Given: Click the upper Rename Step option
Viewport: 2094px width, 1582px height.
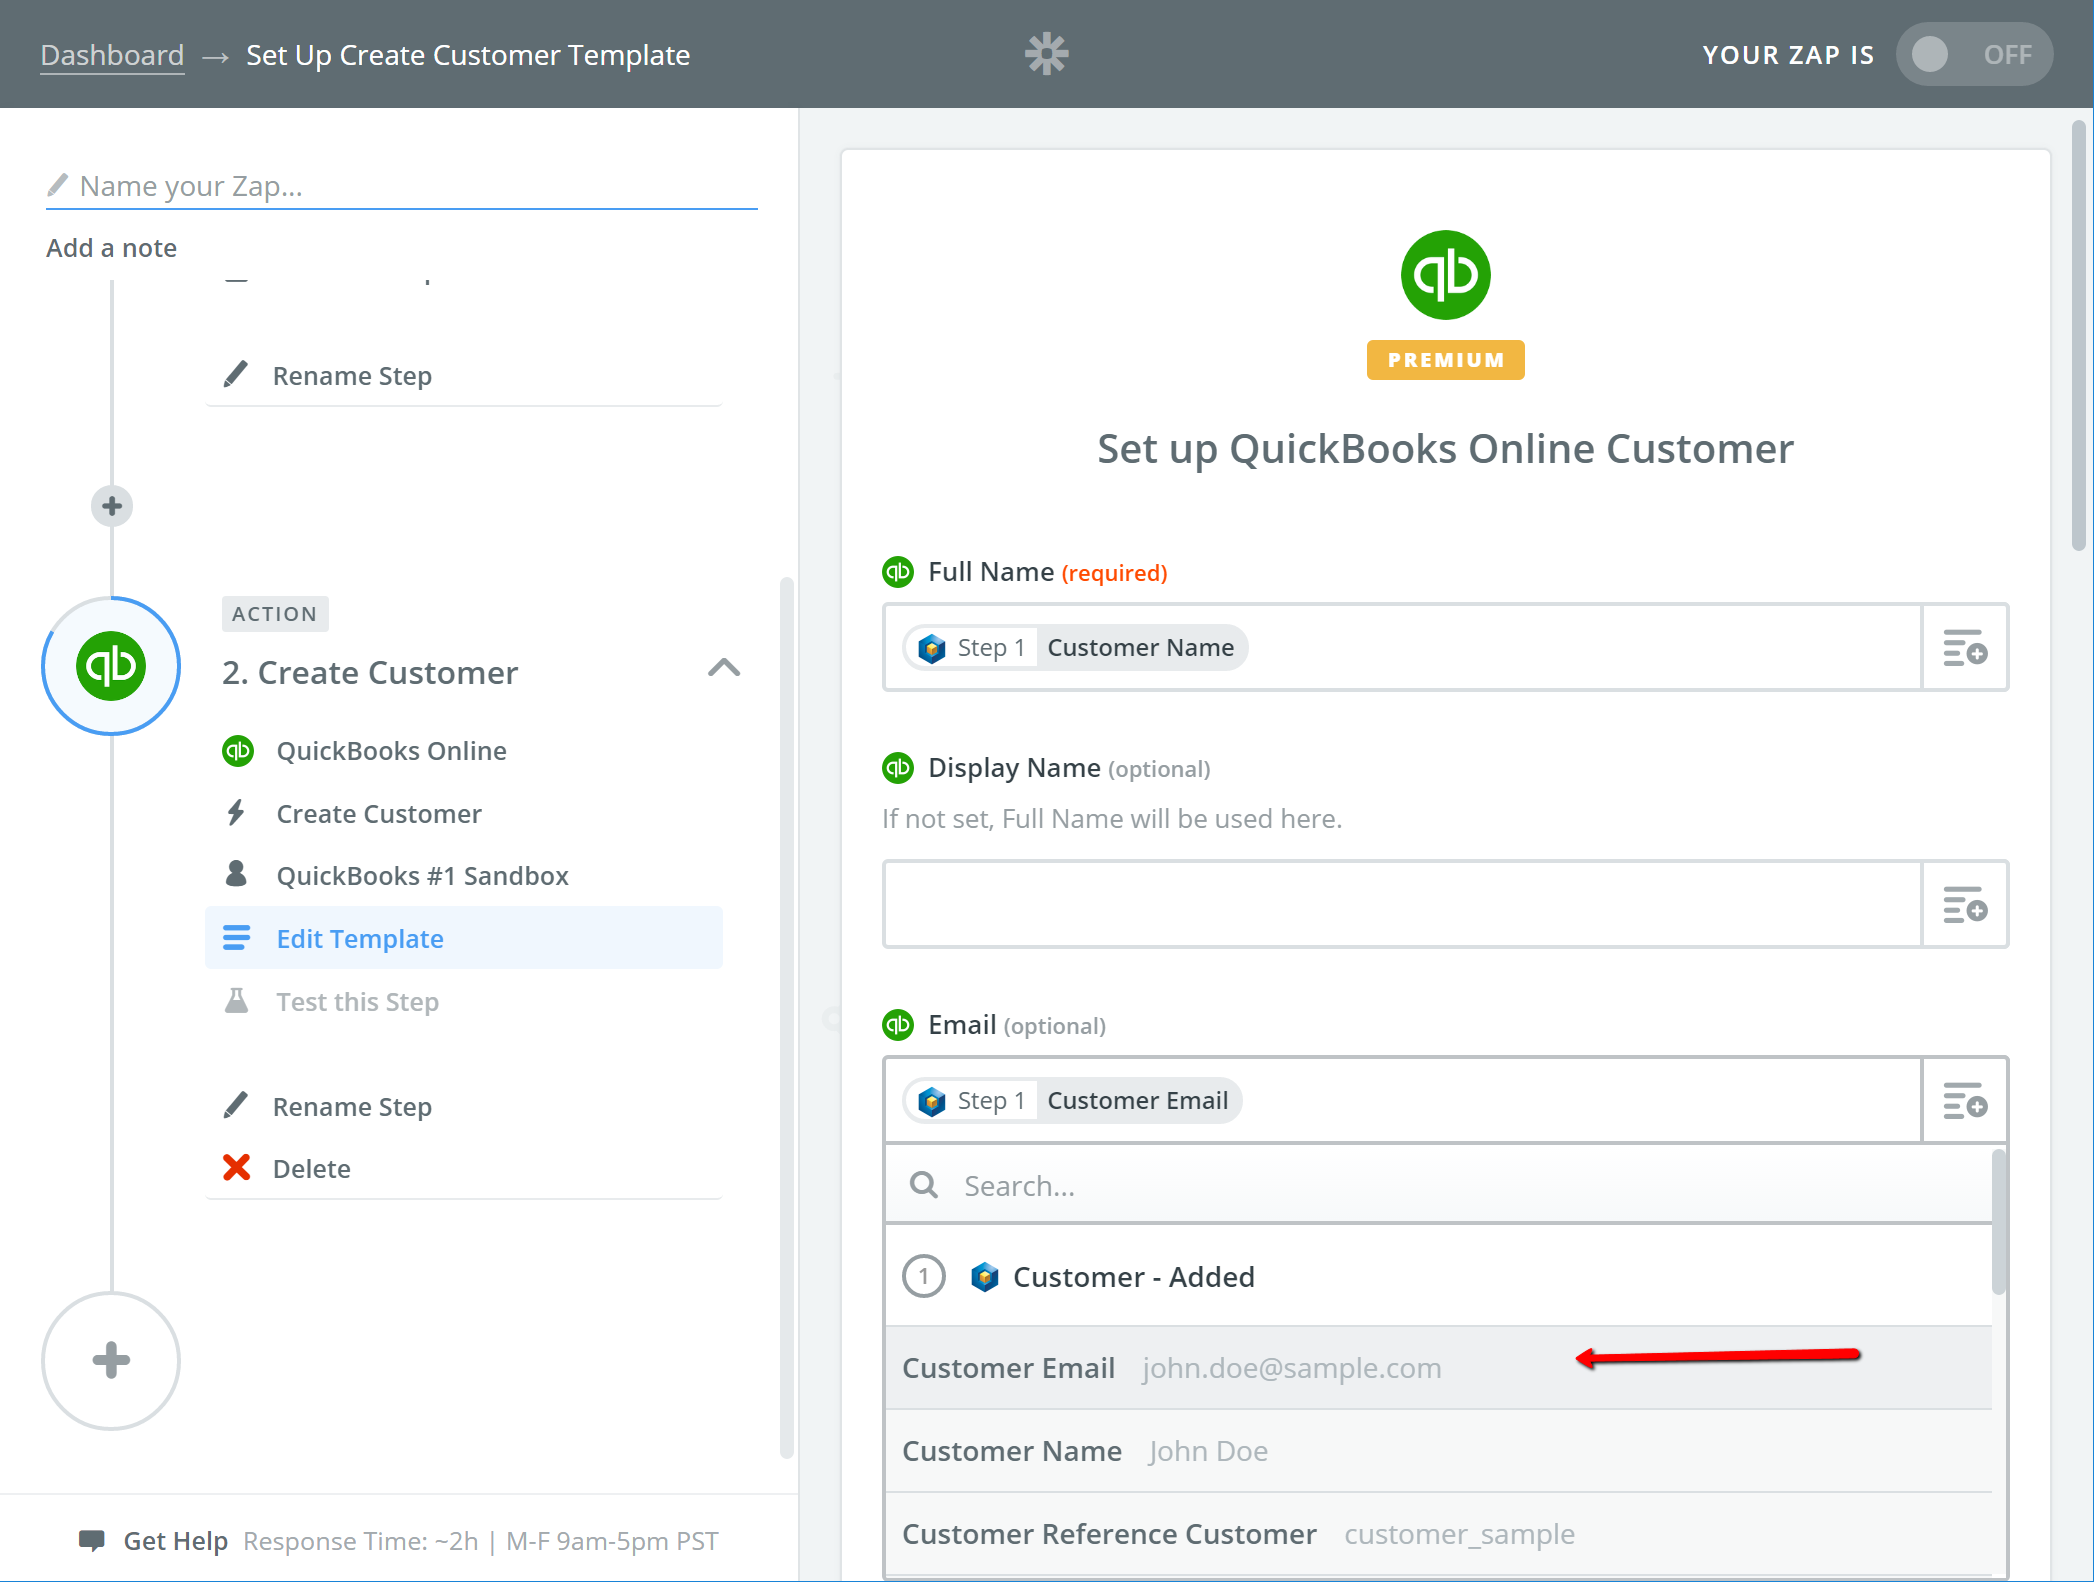Looking at the screenshot, I should [x=352, y=376].
